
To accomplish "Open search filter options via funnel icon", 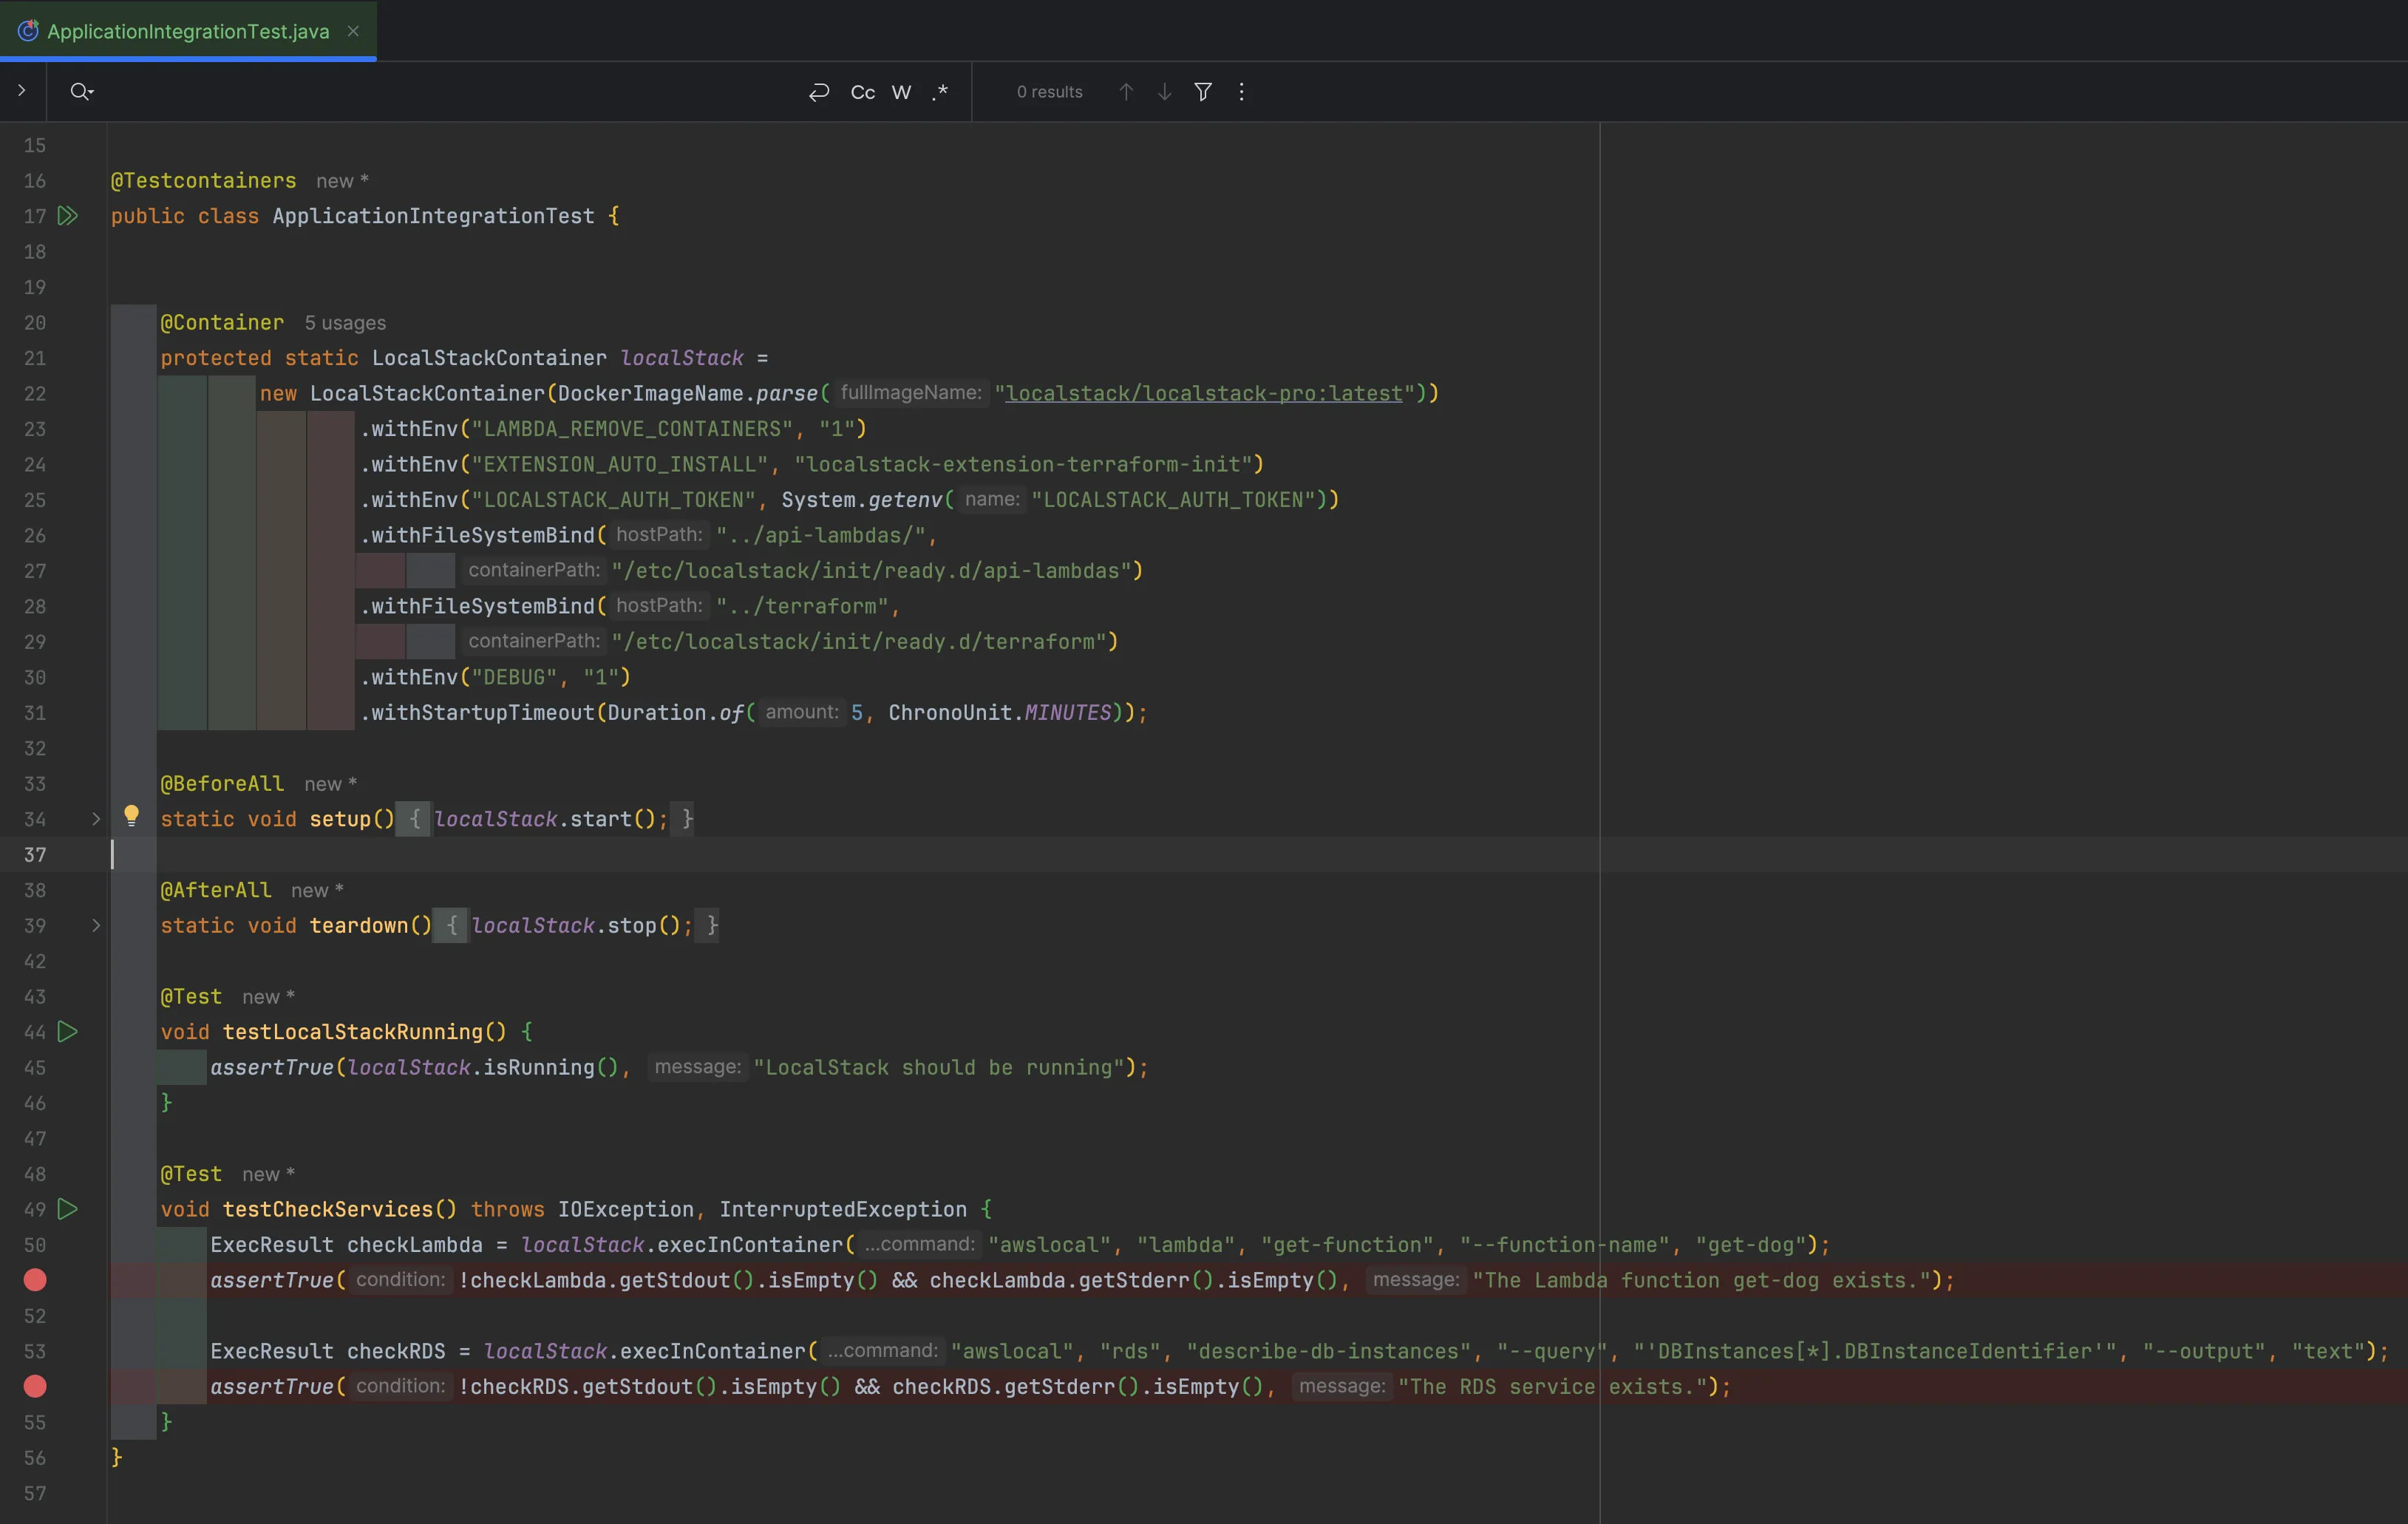I will click(x=1202, y=91).
